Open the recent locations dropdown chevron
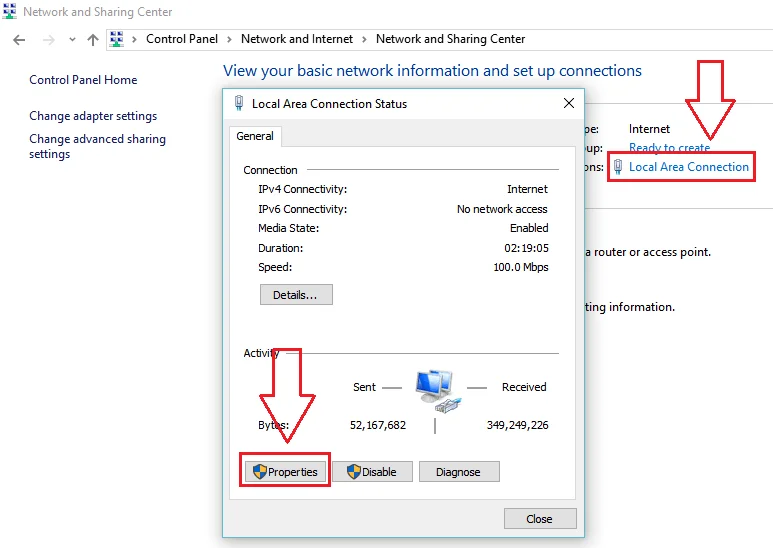Screen dimensions: 773x548 72,39
